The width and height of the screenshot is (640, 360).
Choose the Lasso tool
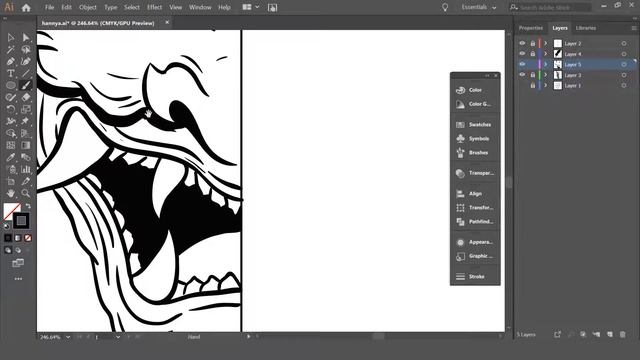[x=26, y=50]
